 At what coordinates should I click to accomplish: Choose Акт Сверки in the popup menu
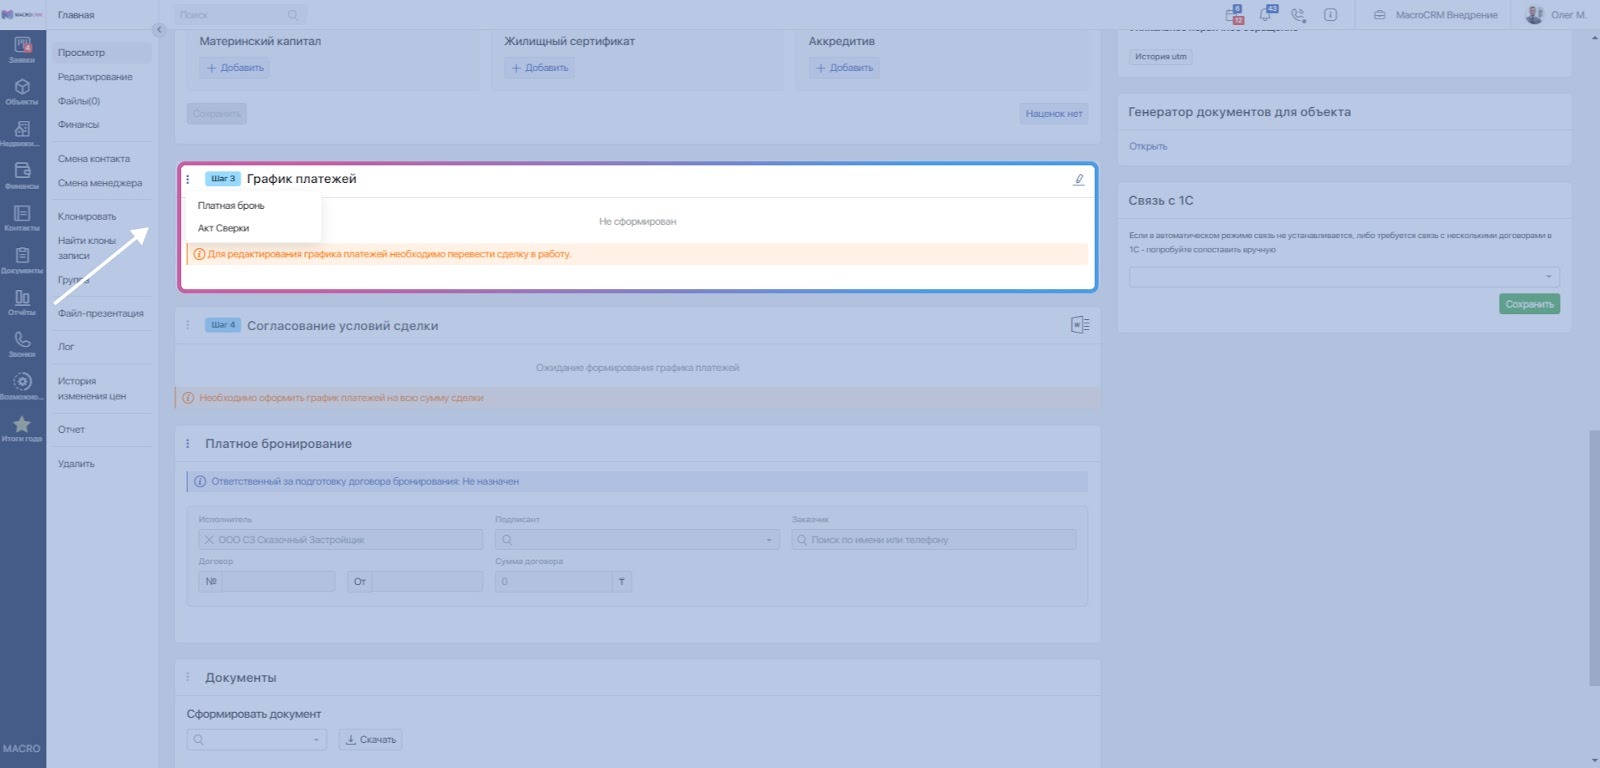point(223,228)
